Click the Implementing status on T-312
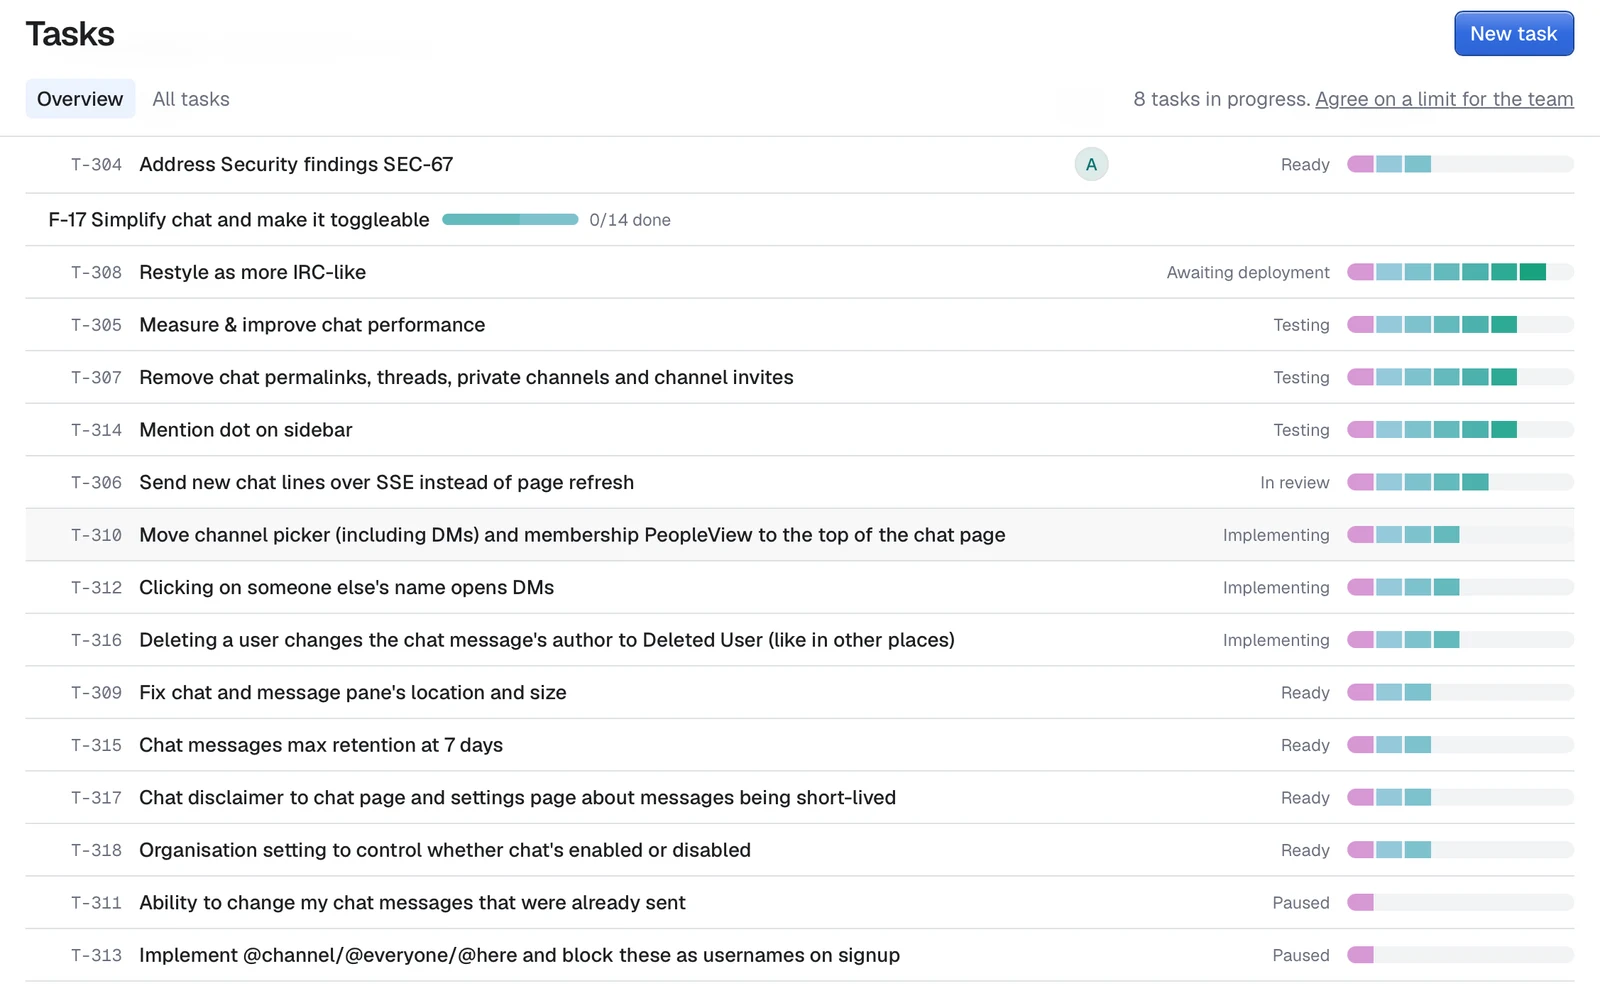Screen dimensions: 1600x1003 pyautogui.click(x=1276, y=587)
